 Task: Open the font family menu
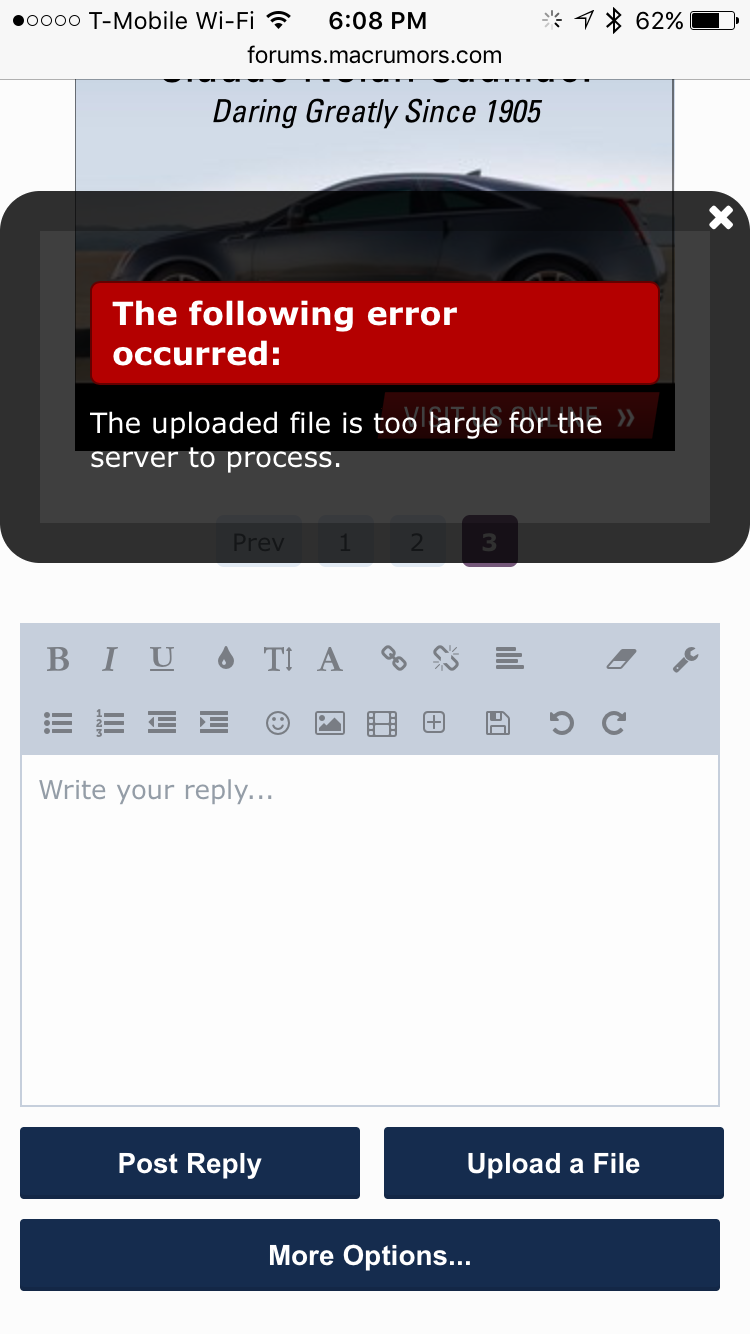tap(330, 659)
